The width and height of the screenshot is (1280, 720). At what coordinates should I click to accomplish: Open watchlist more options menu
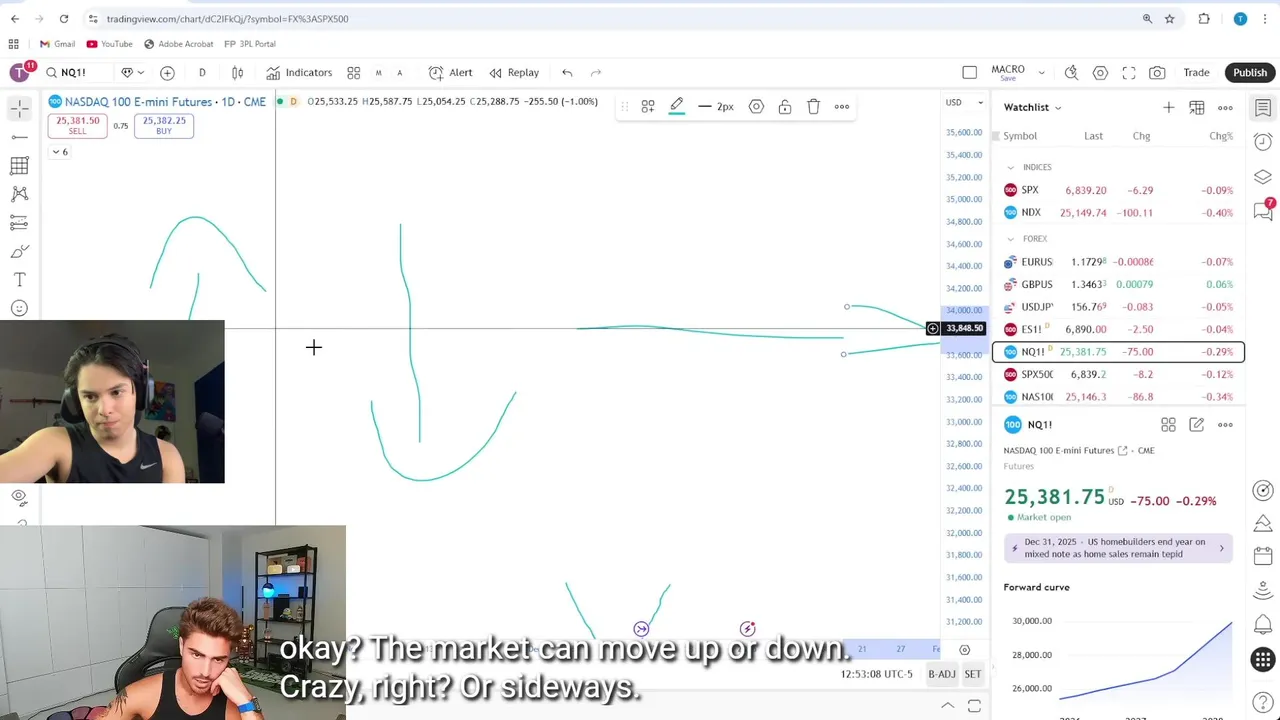tap(1225, 107)
